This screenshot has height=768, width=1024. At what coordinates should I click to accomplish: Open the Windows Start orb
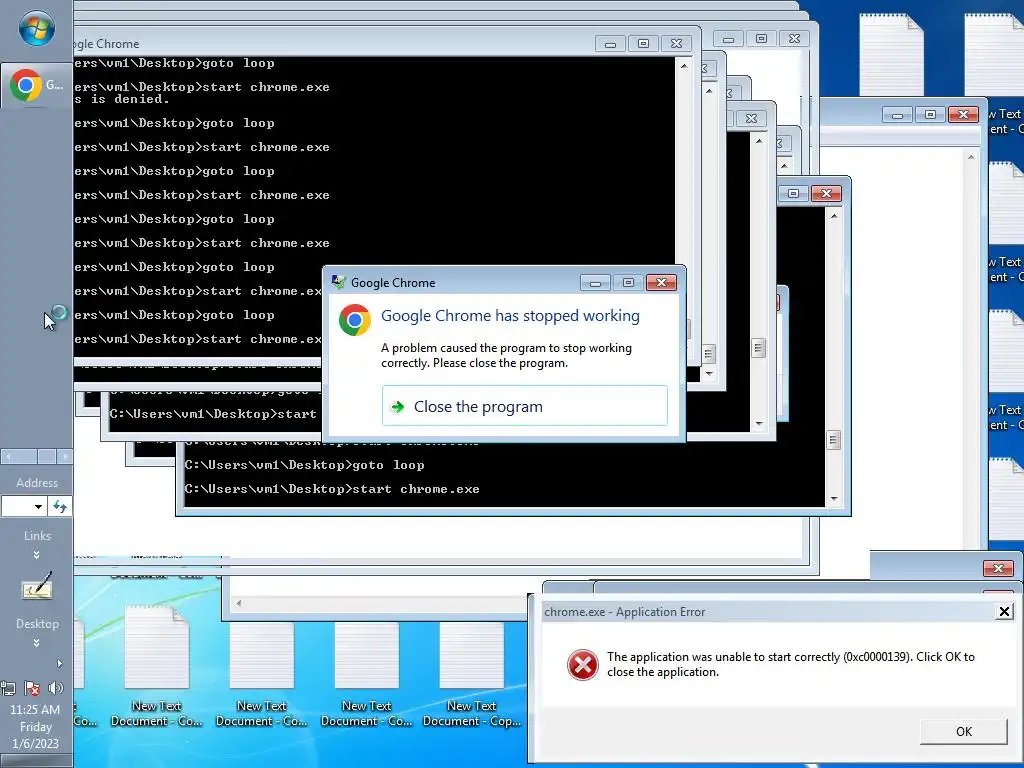point(36,29)
